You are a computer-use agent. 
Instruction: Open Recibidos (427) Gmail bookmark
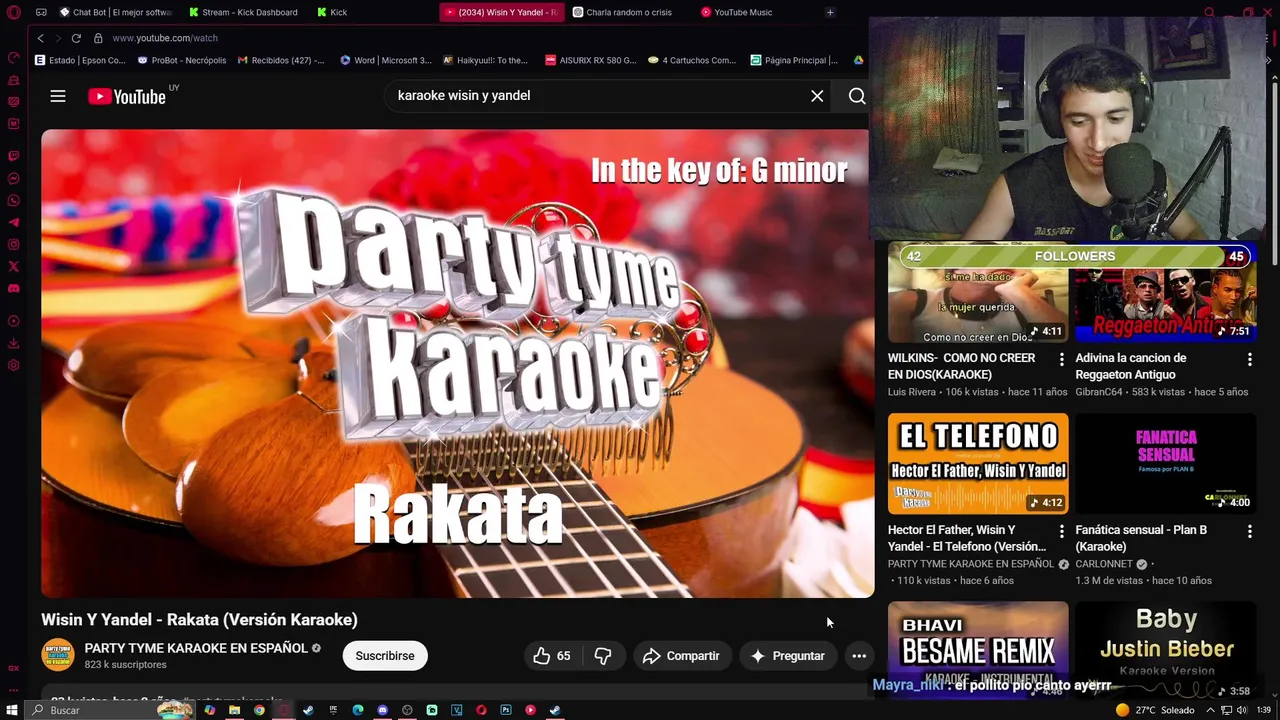pyautogui.click(x=281, y=60)
